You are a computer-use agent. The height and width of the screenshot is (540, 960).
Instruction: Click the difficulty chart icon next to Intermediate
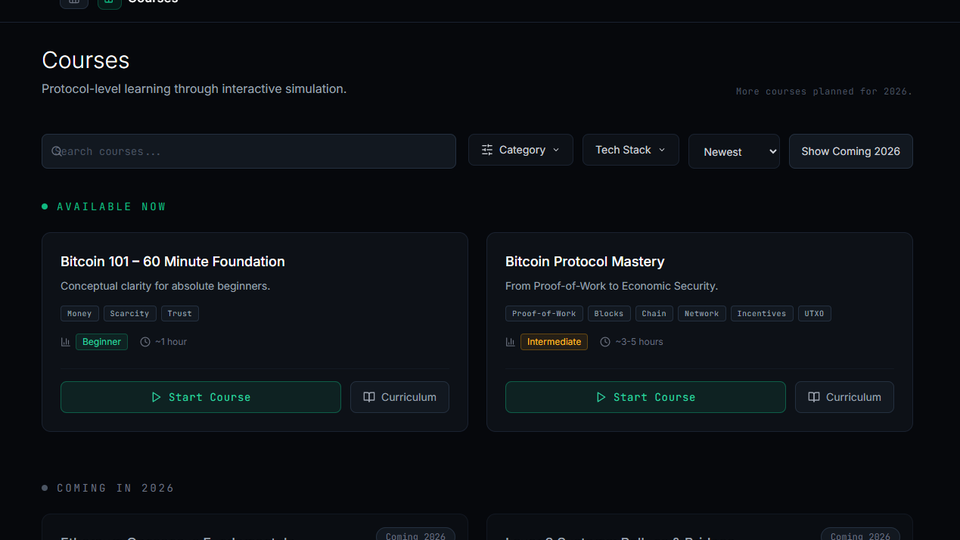click(x=510, y=342)
